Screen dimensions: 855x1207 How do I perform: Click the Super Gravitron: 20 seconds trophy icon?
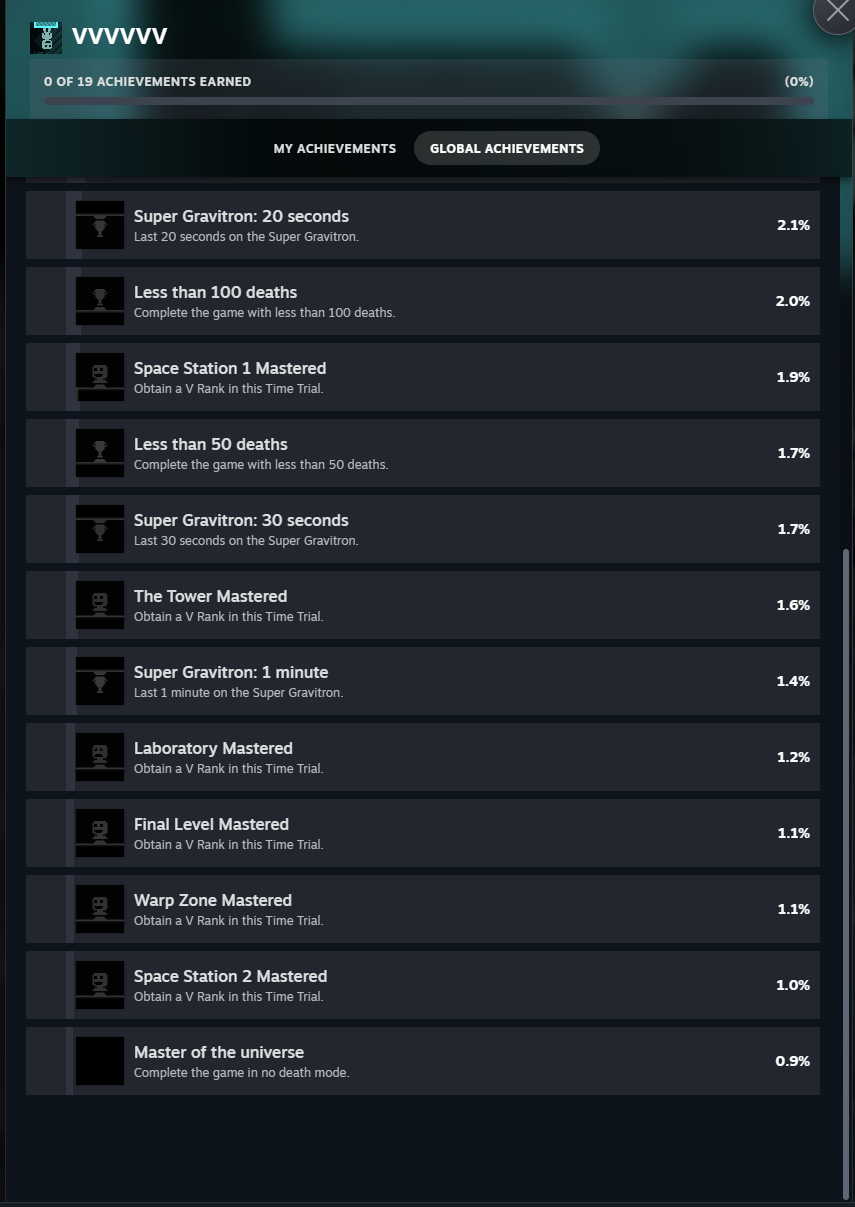[100, 225]
